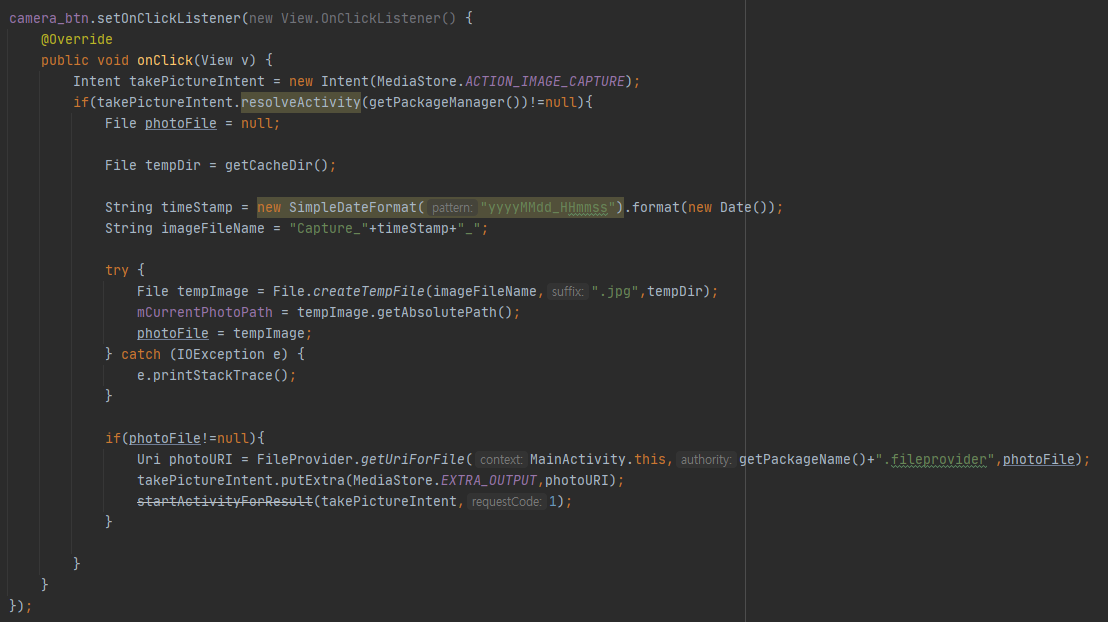The width and height of the screenshot is (1108, 622).
Task: Click the camera_btn variable name
Action: [49, 18]
